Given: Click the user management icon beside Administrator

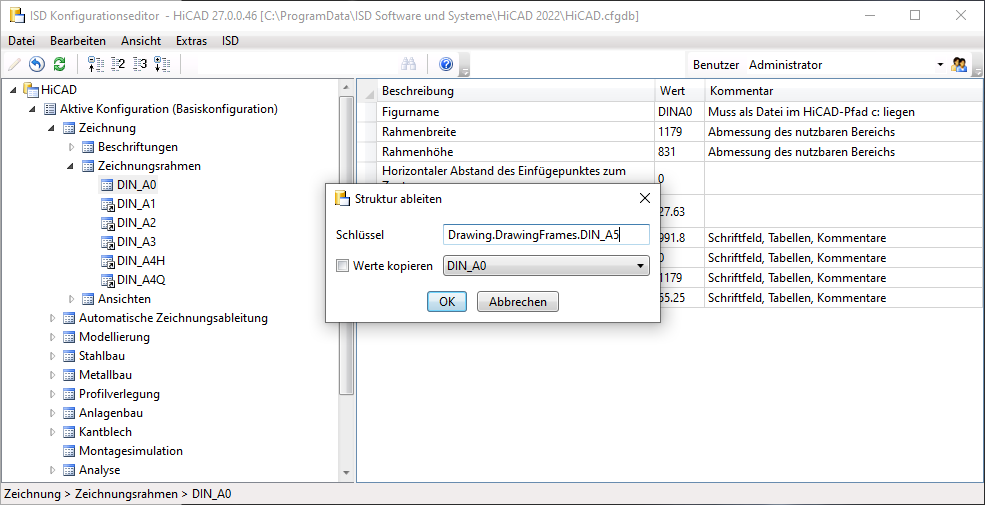Looking at the screenshot, I should coord(959,64).
